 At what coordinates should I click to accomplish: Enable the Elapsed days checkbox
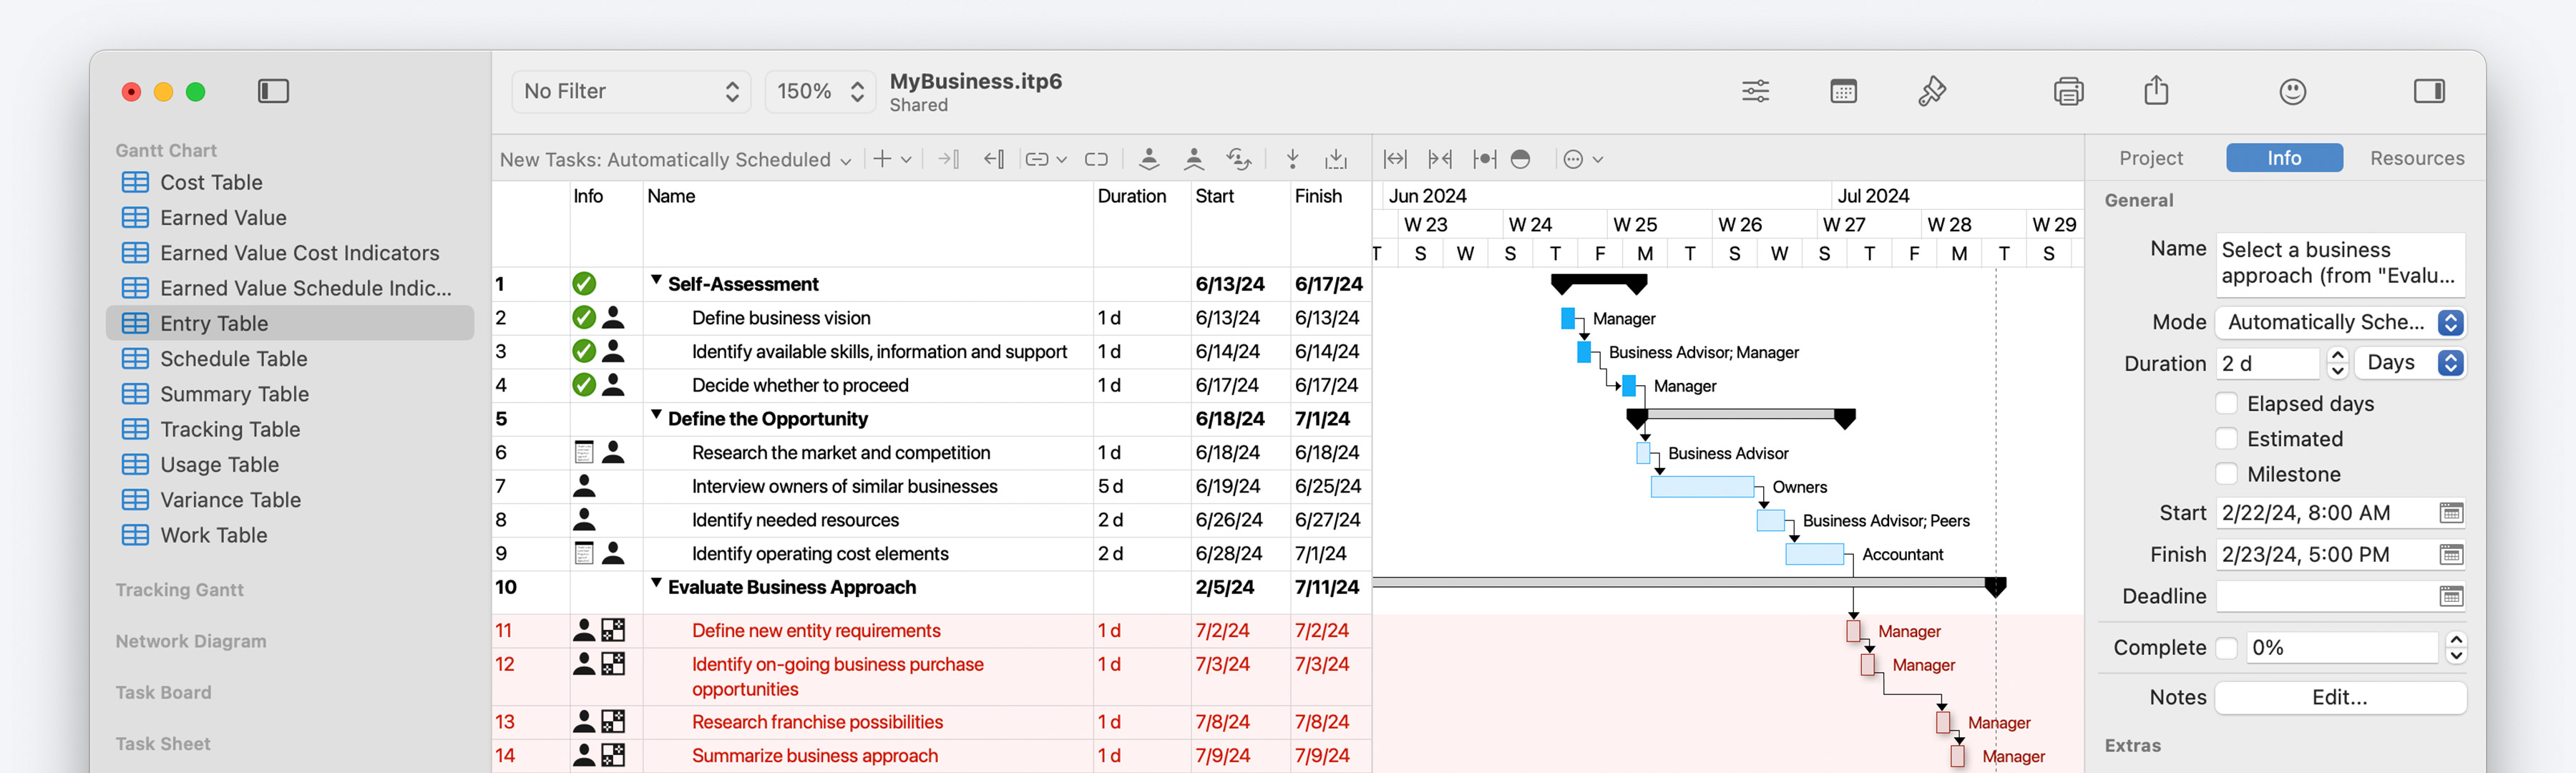point(2226,403)
